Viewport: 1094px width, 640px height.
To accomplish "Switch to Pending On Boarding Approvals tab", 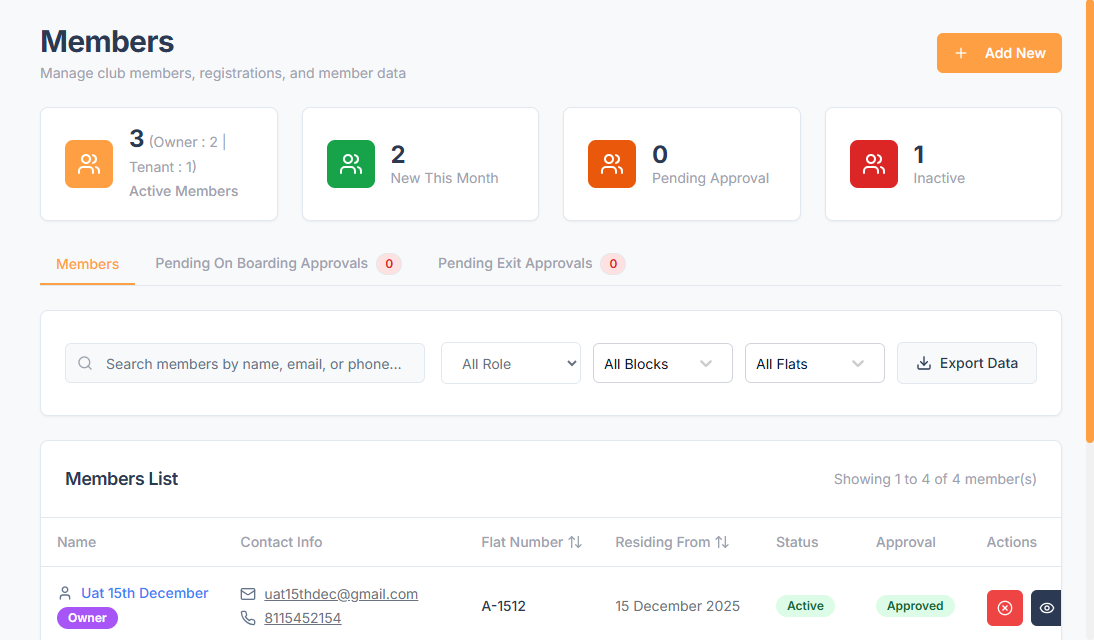I will pyautogui.click(x=262, y=264).
